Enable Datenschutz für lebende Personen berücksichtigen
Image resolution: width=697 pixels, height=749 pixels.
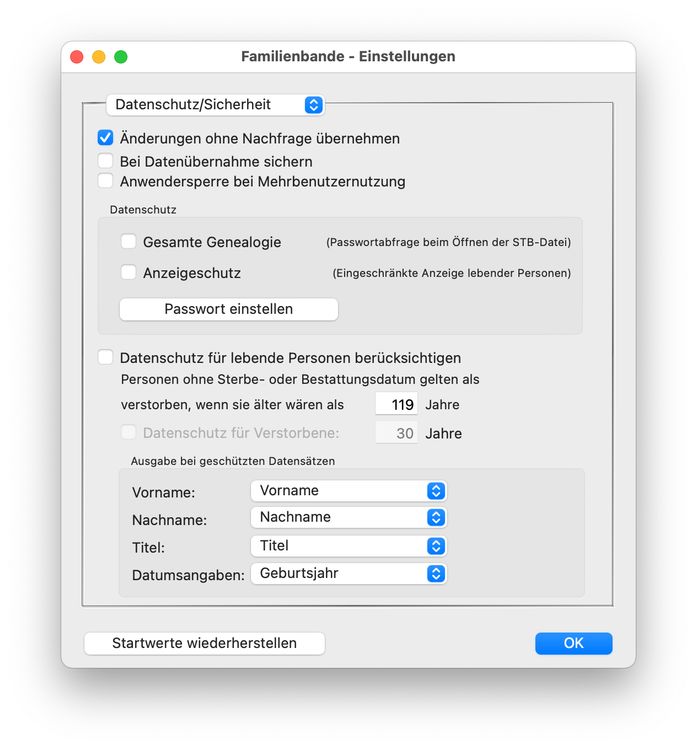(x=105, y=357)
